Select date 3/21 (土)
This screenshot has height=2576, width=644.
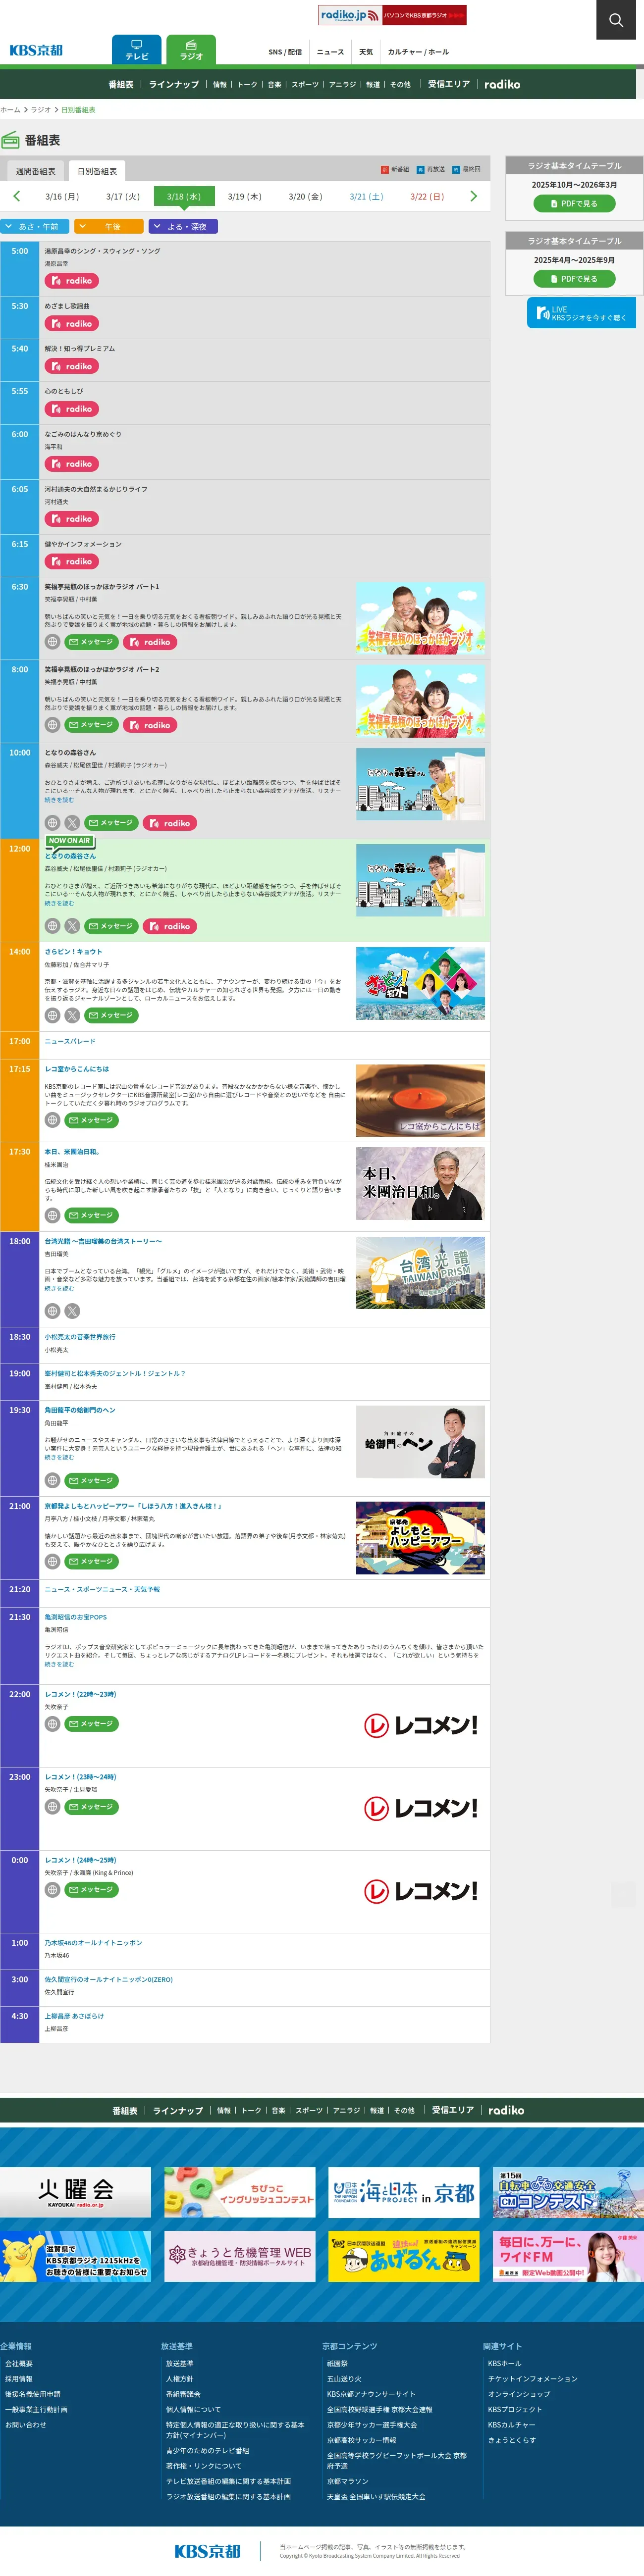[366, 197]
